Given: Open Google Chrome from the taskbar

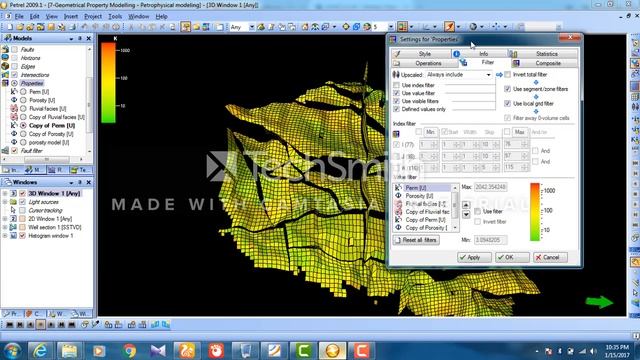Looking at the screenshot, I should click(x=129, y=351).
